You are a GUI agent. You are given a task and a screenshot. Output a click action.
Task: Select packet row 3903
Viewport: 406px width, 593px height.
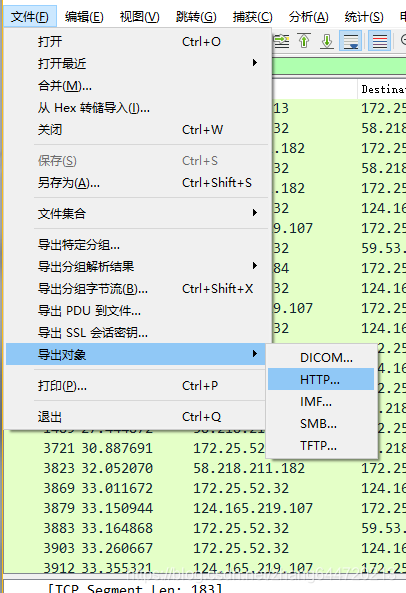point(205,548)
